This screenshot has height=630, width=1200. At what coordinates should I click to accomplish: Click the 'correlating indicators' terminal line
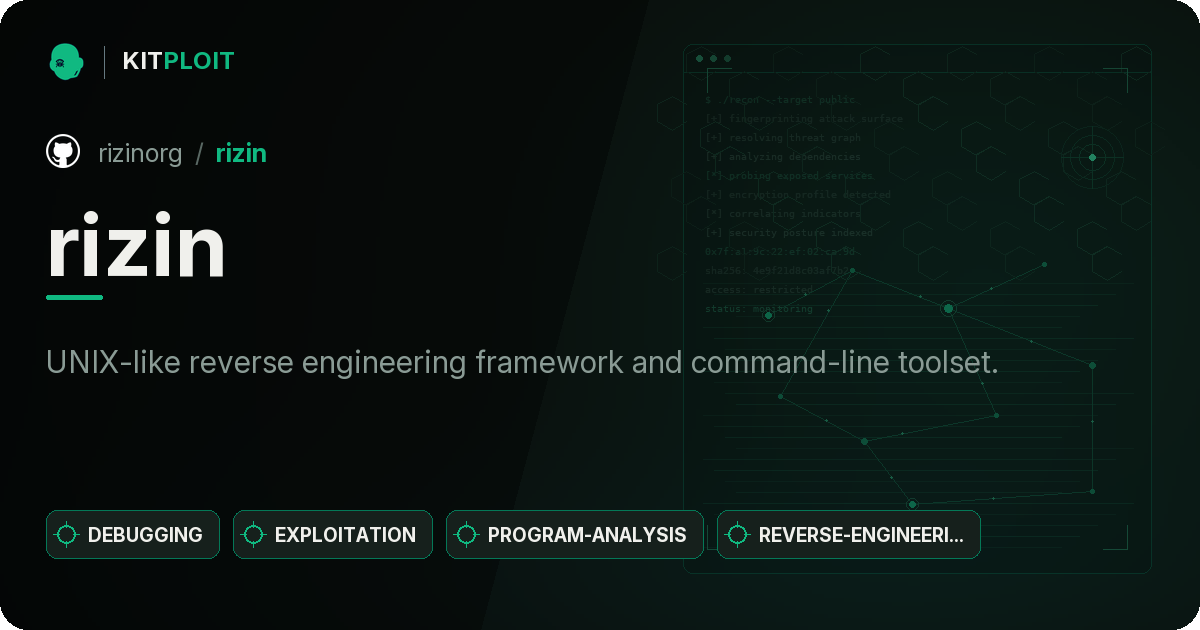coord(782,214)
